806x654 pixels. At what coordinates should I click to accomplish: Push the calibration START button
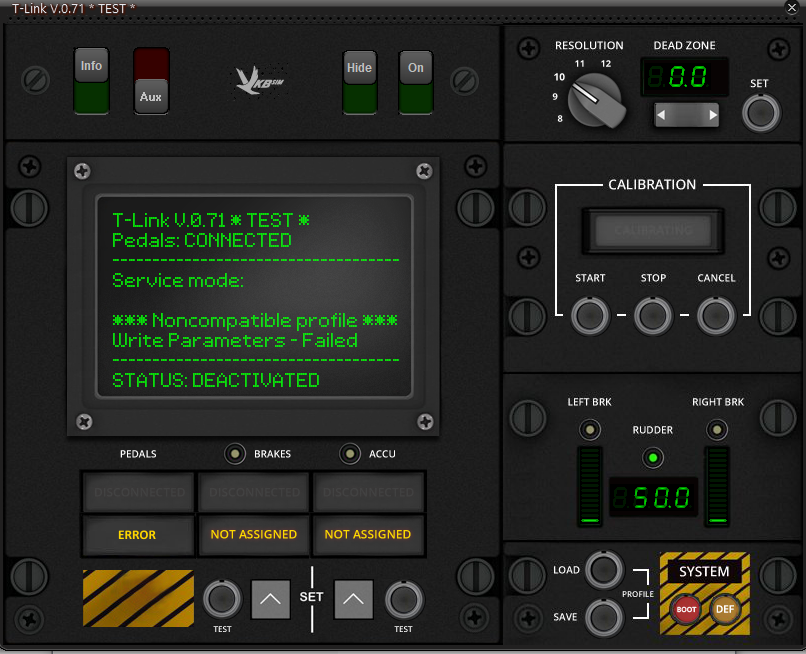(x=590, y=315)
